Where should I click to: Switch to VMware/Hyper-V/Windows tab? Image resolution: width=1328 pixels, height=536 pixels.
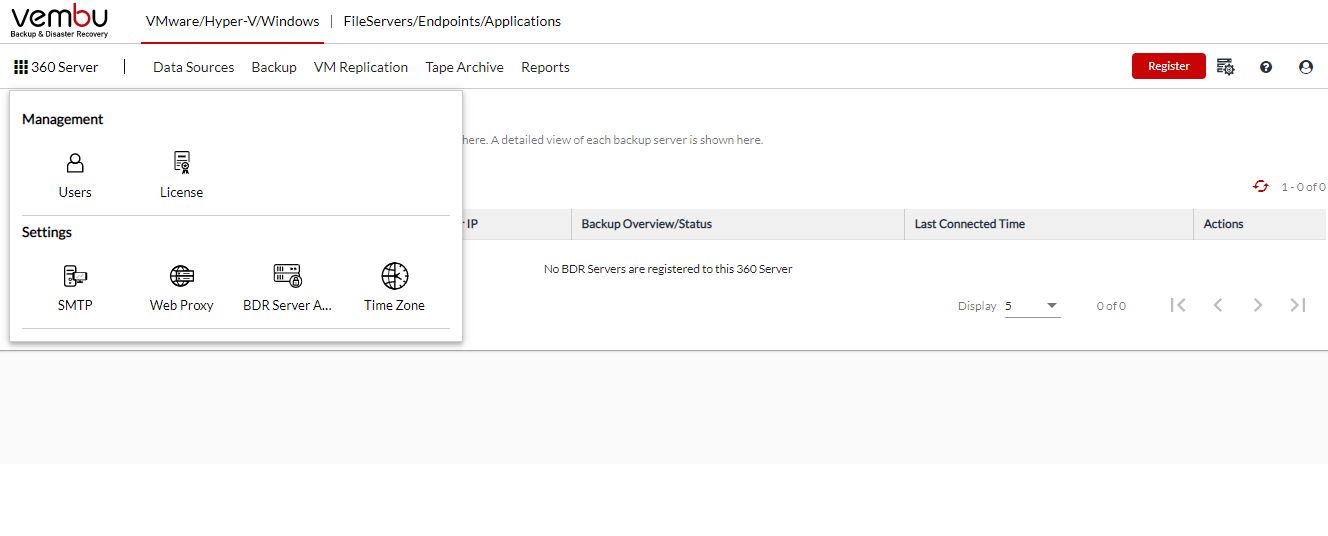(x=233, y=21)
